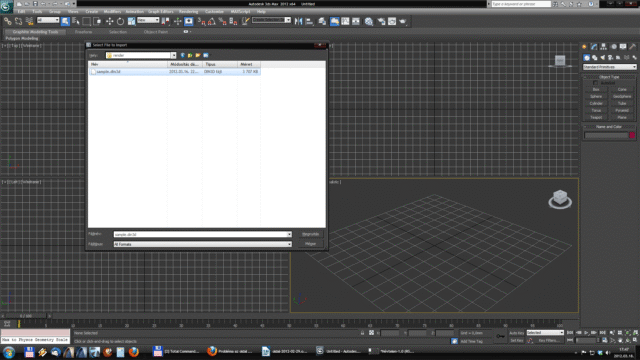Open Firefox from the taskbar
The width and height of the screenshot is (640, 360).
click(x=134, y=352)
